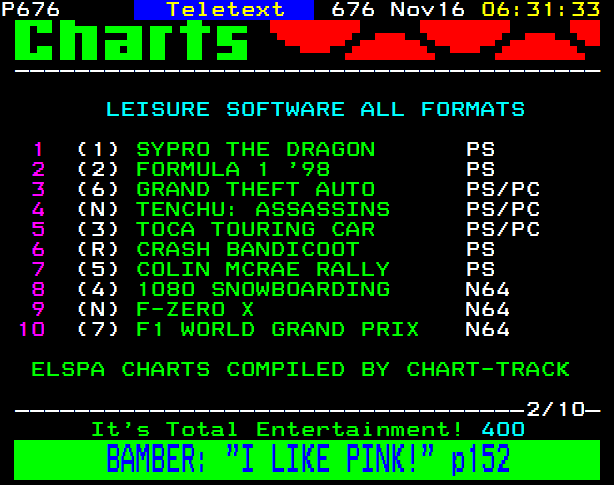Click ELSPA CHARTS COMPILED BY CHART-TRACK credit
Screen dimensions: 614x485
coord(300,369)
